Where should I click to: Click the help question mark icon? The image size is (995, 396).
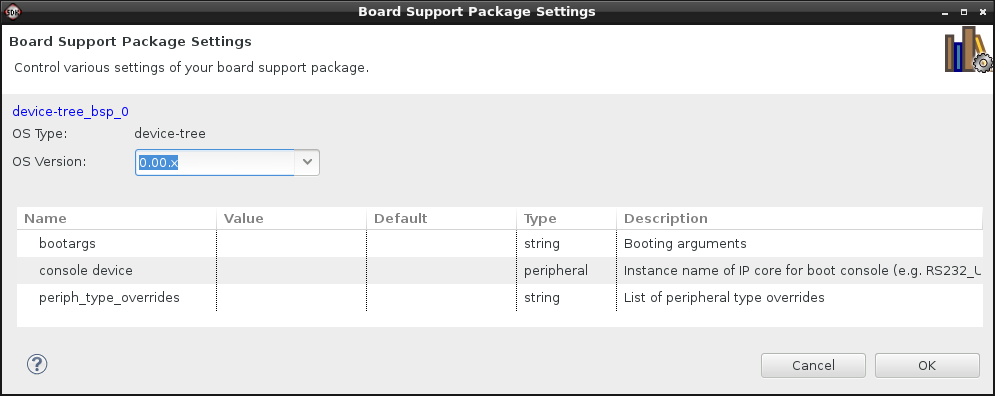click(37, 364)
